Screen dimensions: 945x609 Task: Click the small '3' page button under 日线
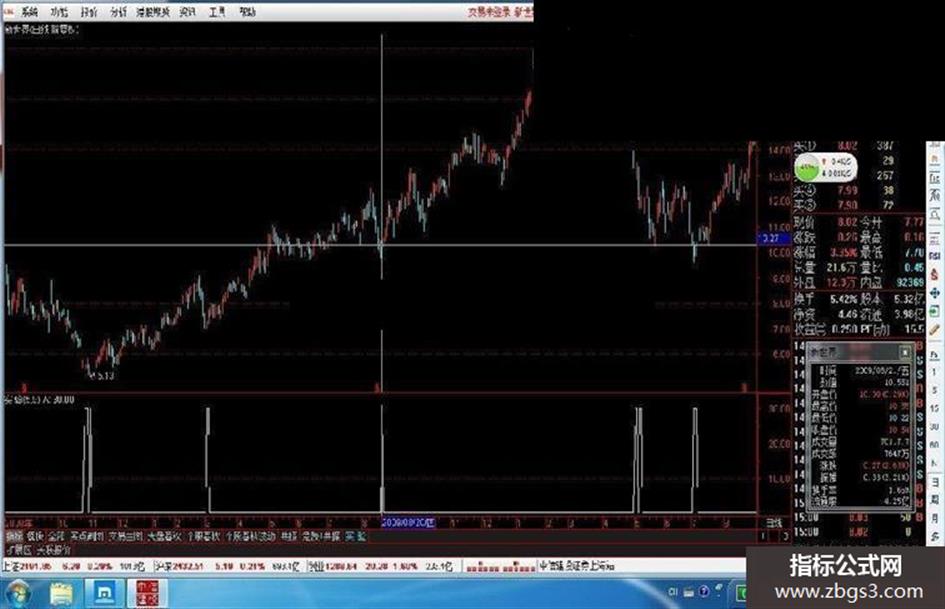[785, 536]
